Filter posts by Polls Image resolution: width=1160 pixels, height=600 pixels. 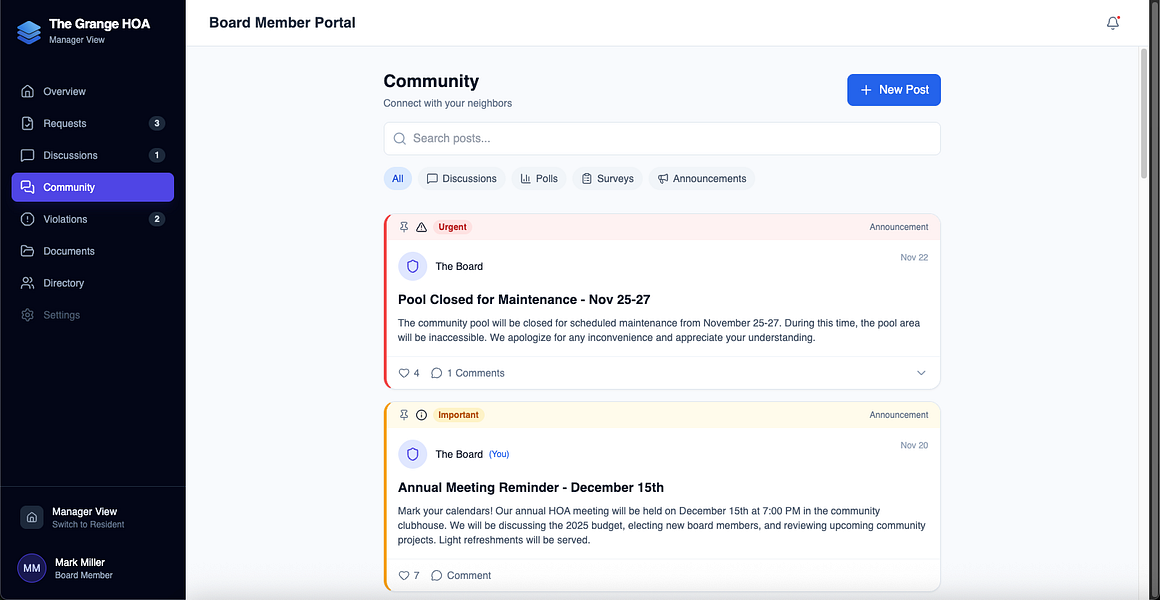(539, 178)
